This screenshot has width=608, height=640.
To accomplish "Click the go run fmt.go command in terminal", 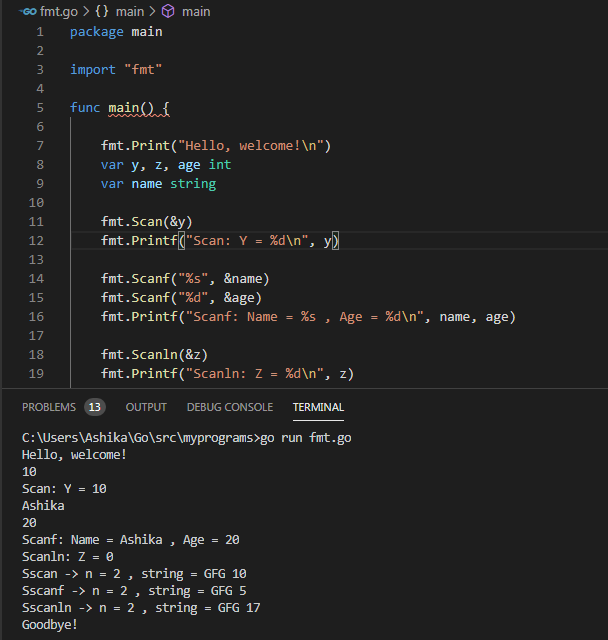I will (305, 438).
